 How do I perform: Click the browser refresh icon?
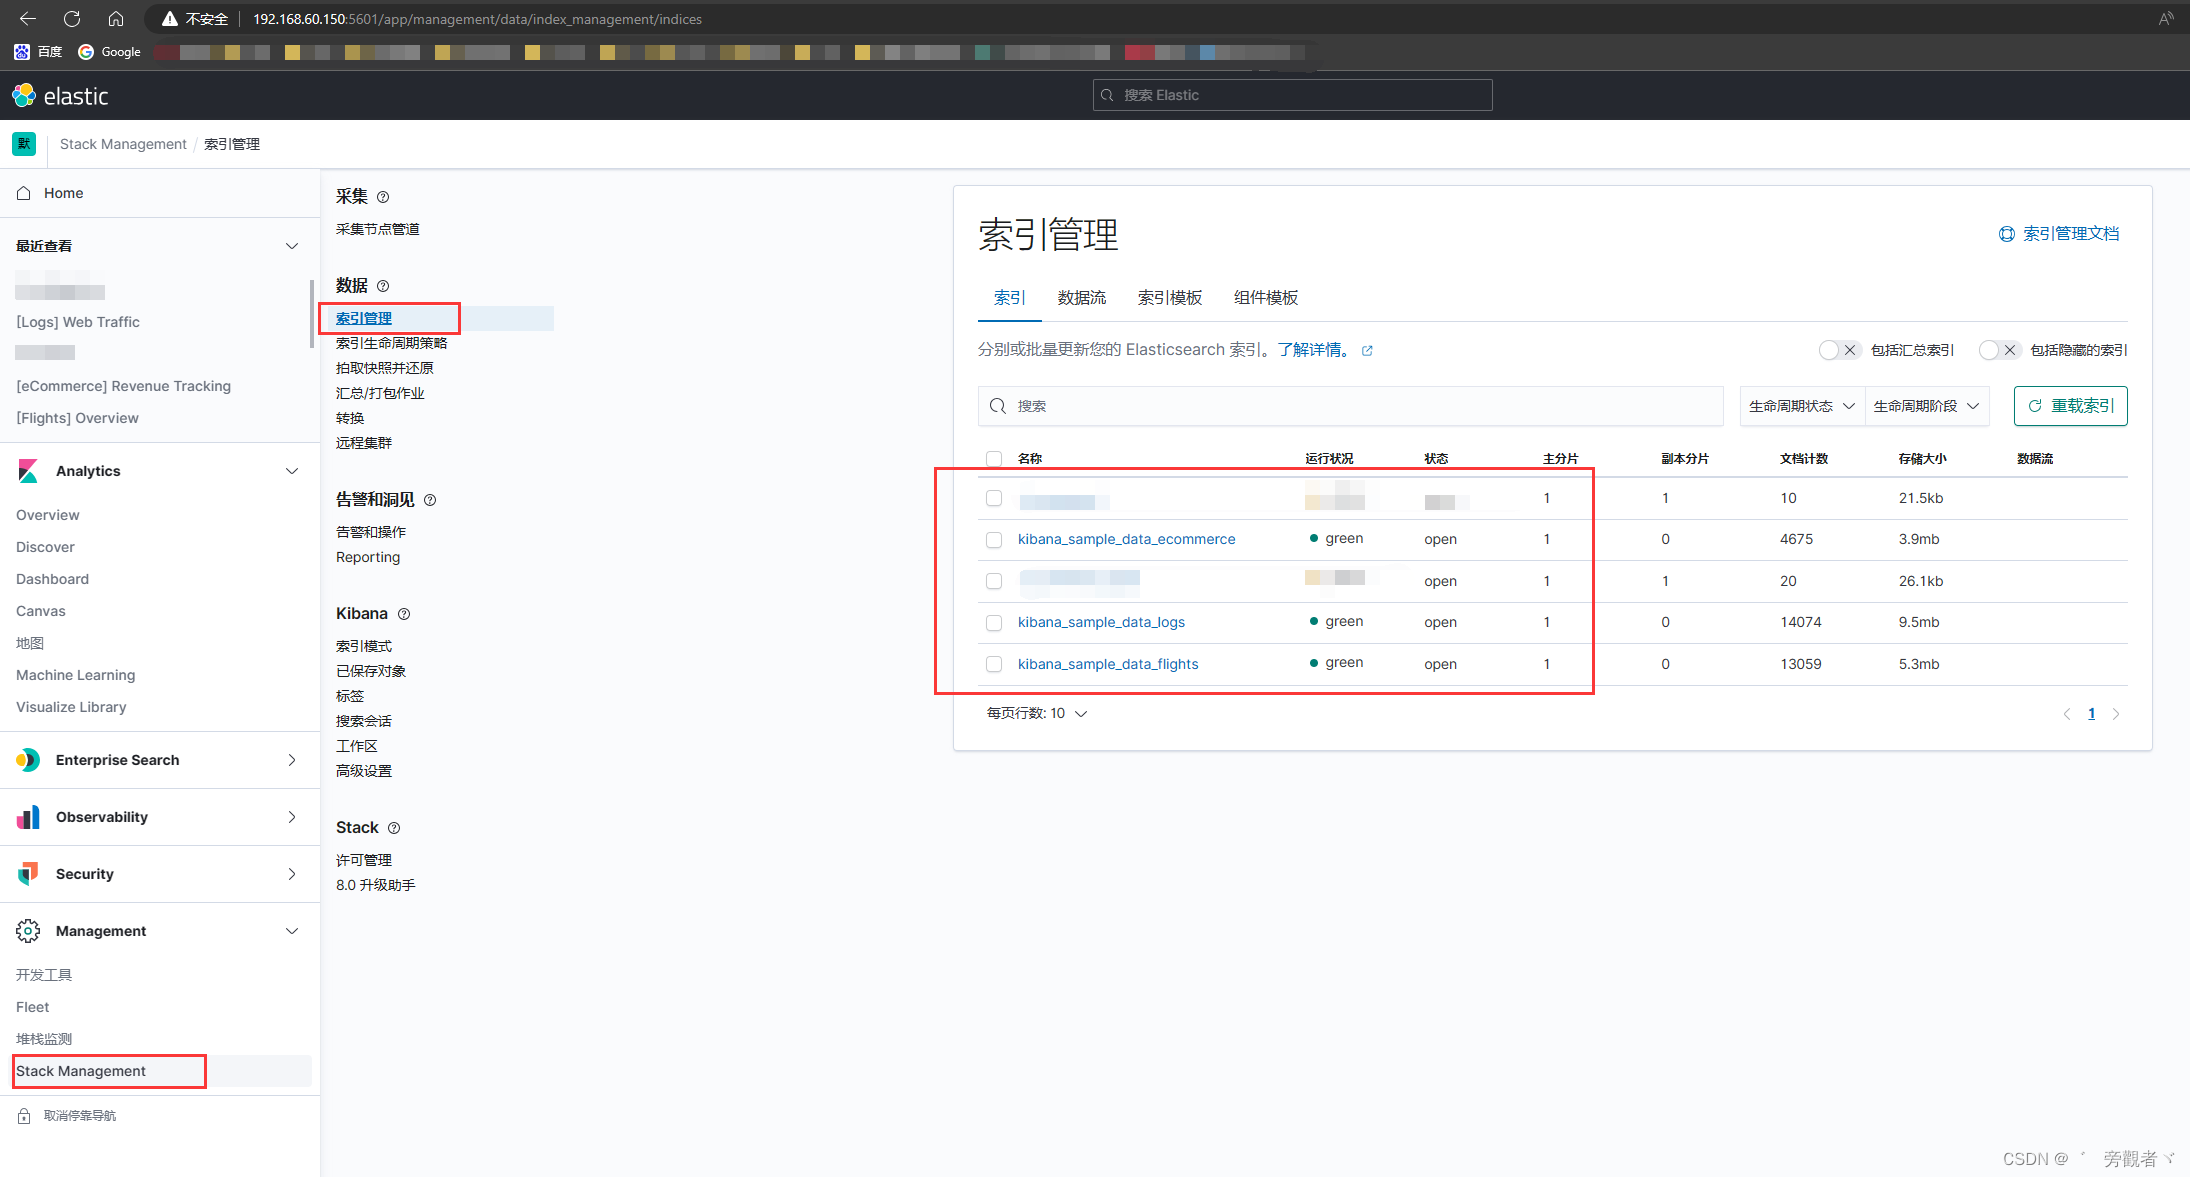pyautogui.click(x=70, y=18)
